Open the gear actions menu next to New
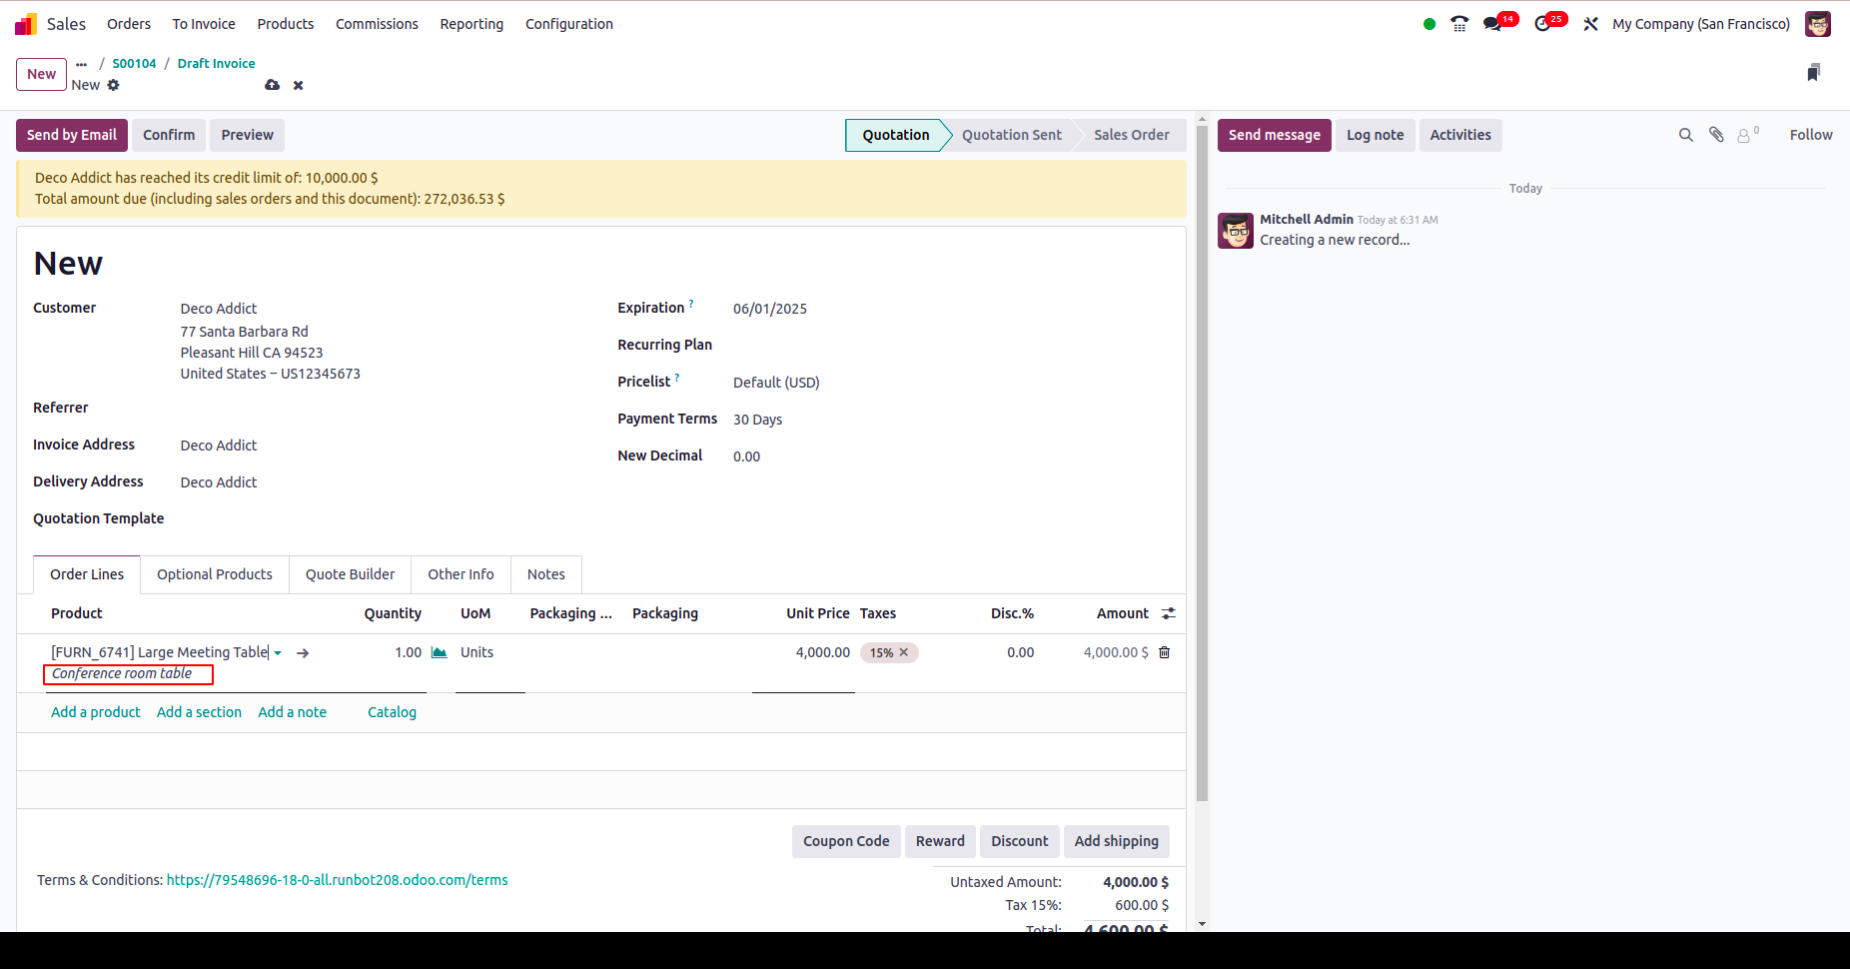Screen dimensions: 1850x969 point(113,85)
